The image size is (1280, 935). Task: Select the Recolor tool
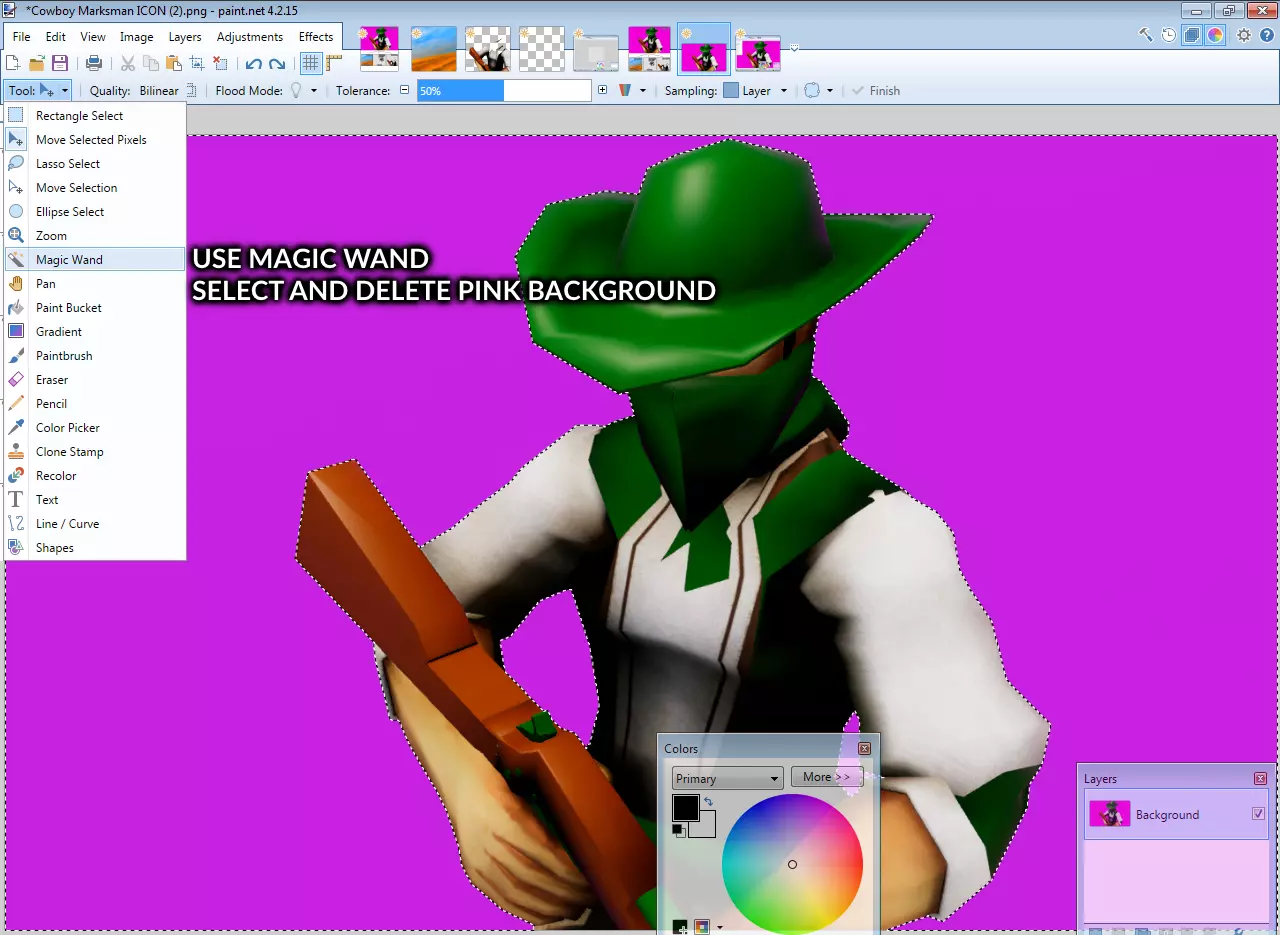[x=95, y=476]
